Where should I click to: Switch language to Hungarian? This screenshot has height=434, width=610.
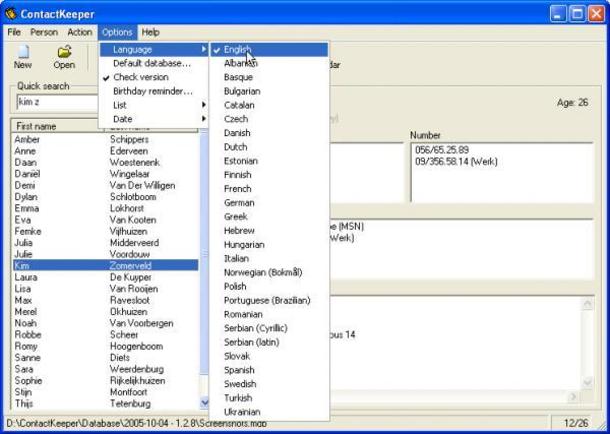[269, 245]
